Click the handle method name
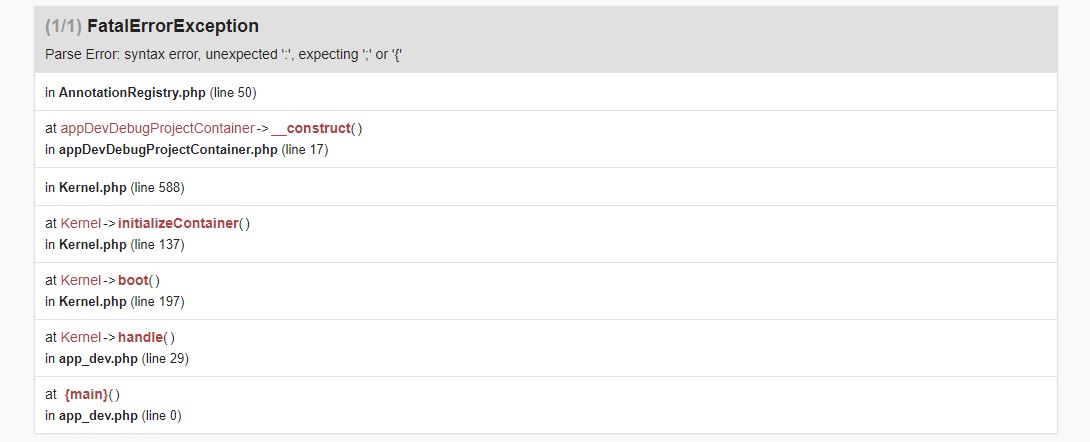The height and width of the screenshot is (442, 1090). (x=140, y=337)
